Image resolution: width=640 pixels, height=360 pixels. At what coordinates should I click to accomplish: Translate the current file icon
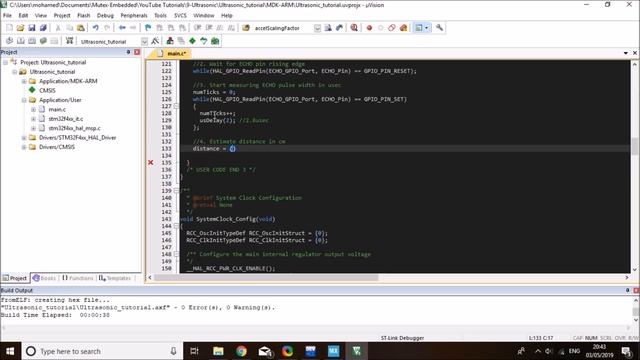[x=9, y=41]
